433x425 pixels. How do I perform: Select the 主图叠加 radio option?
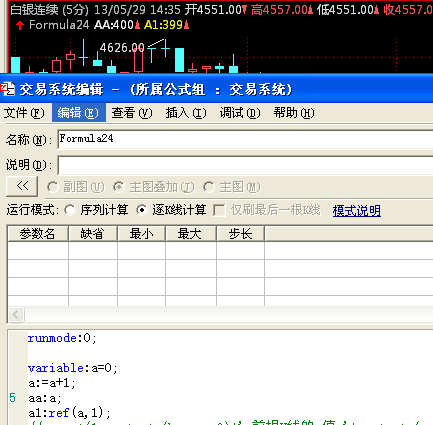click(x=119, y=187)
